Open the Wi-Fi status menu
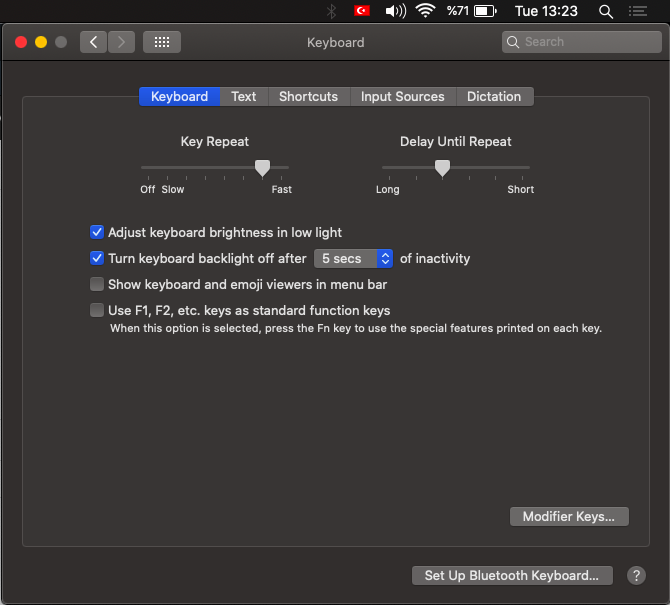The image size is (670, 605). click(x=425, y=11)
